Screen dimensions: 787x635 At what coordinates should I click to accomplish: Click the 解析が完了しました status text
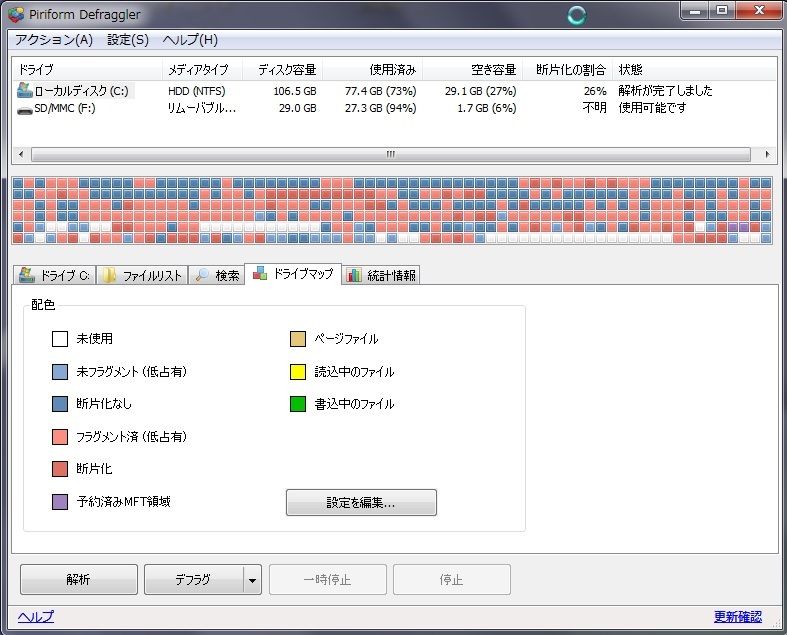coord(665,91)
